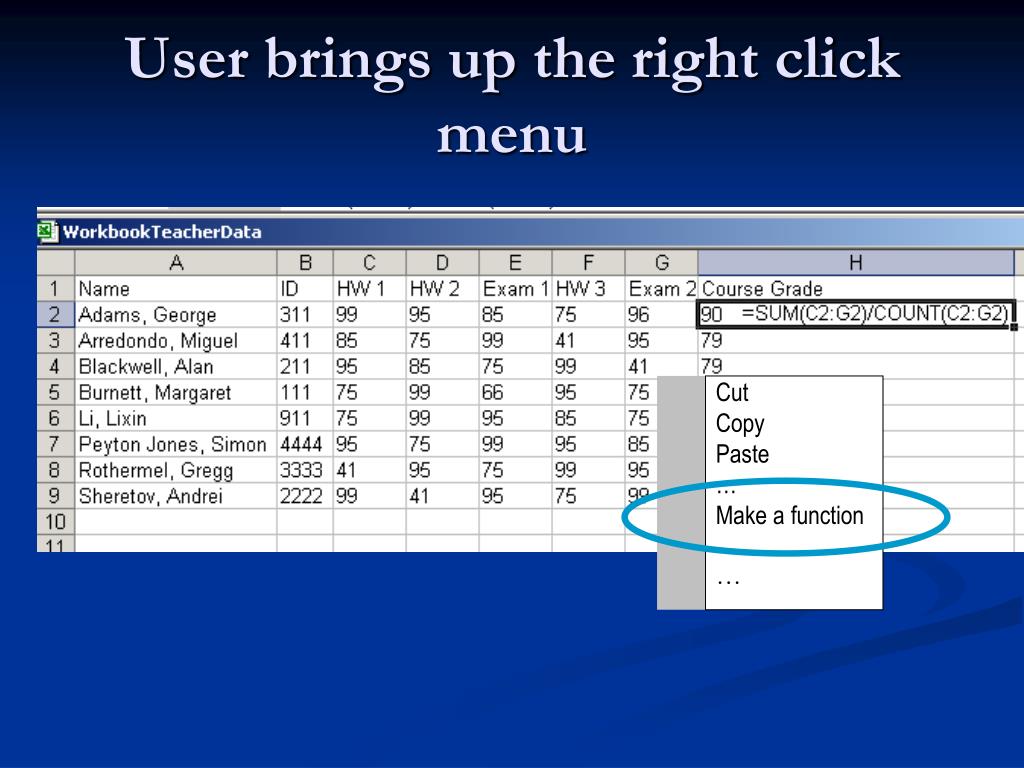The width and height of the screenshot is (1024, 768).
Task: Choose Paste from the context menu
Action: click(742, 454)
